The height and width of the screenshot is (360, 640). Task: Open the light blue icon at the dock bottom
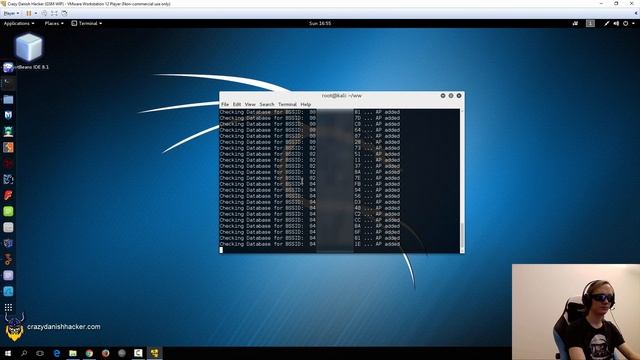pos(8,291)
